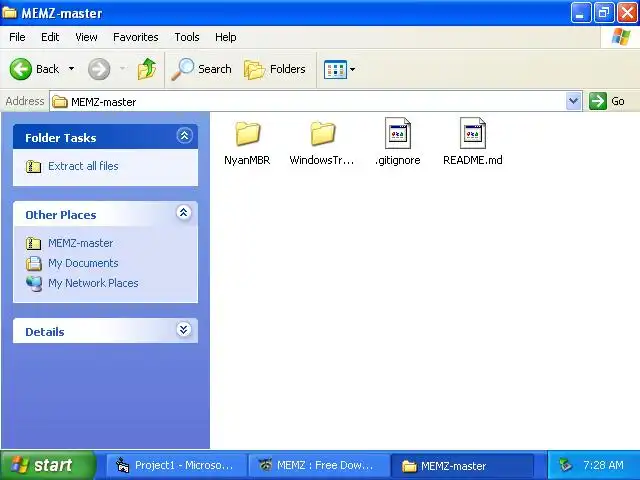
Task: Click the Extract all files zip icon
Action: tap(33, 166)
